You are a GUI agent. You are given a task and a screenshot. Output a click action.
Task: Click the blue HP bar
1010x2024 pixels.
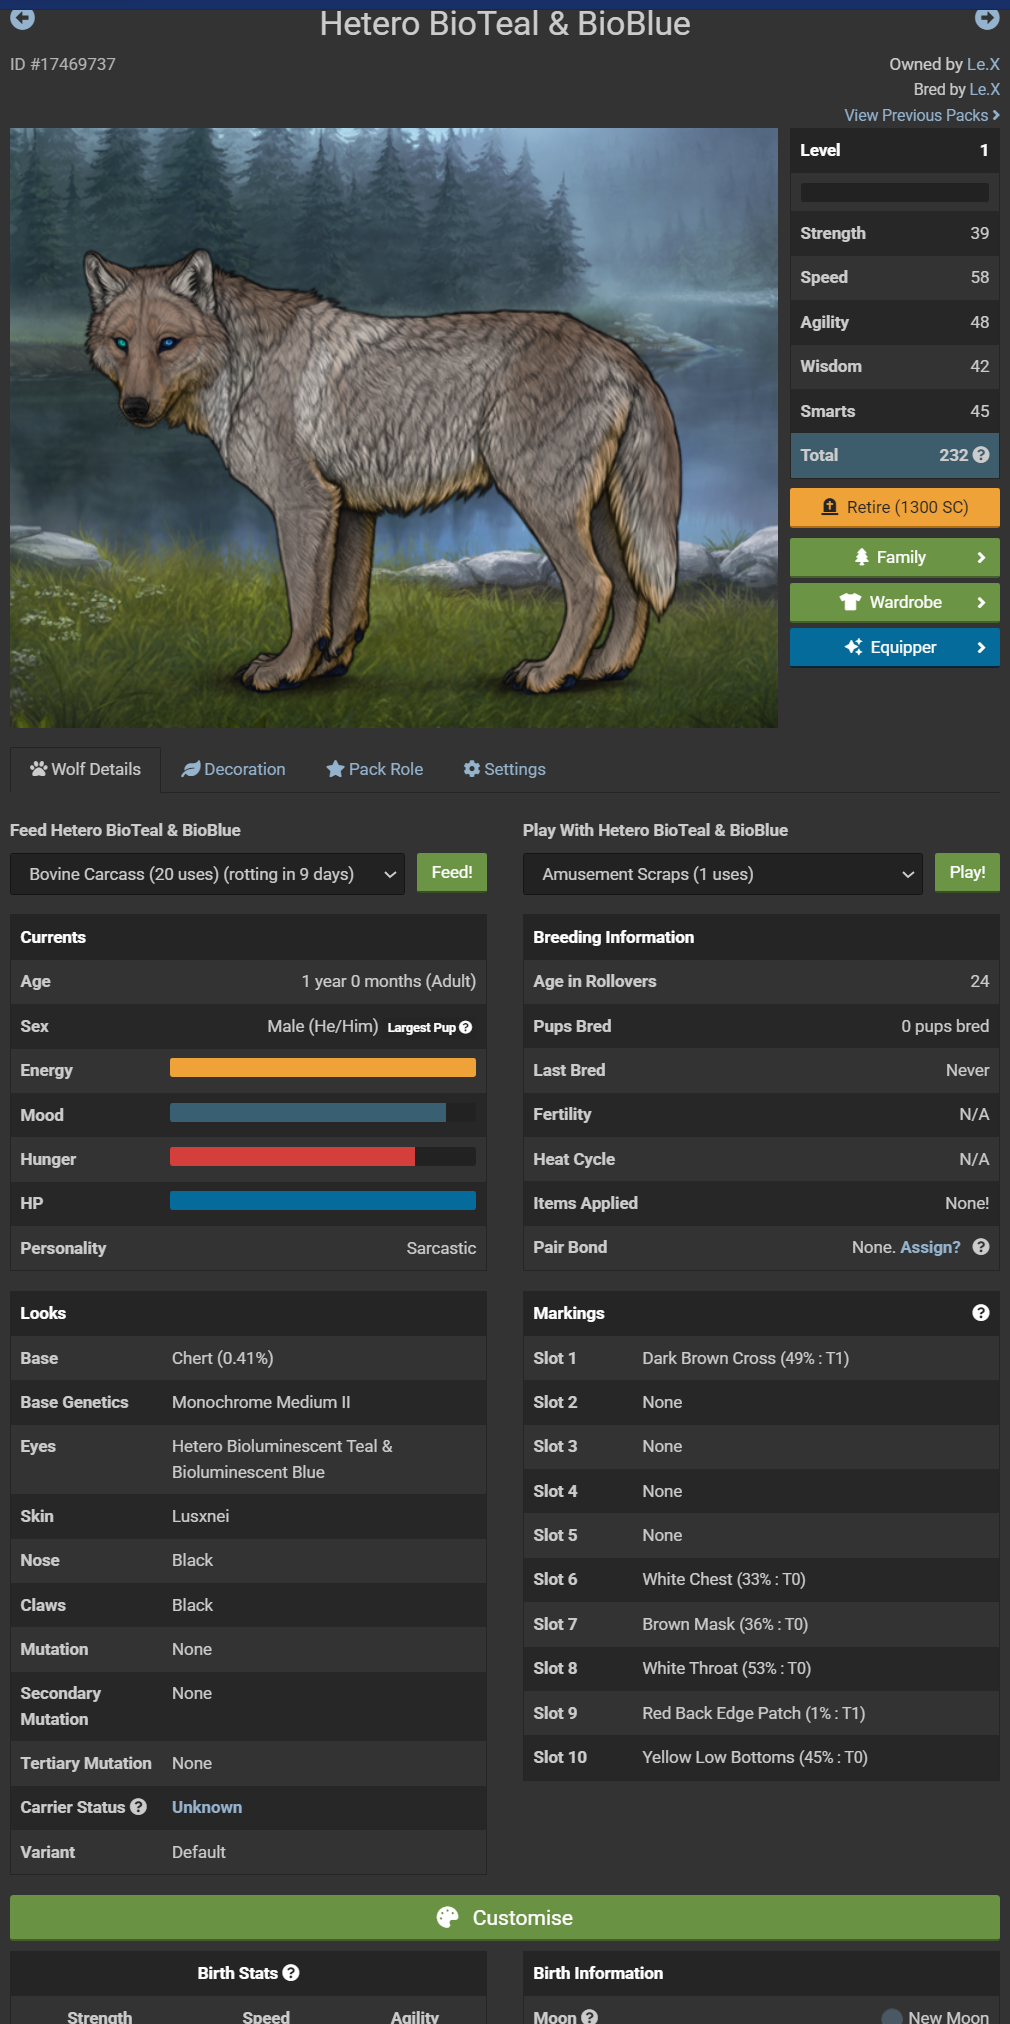(x=323, y=1201)
